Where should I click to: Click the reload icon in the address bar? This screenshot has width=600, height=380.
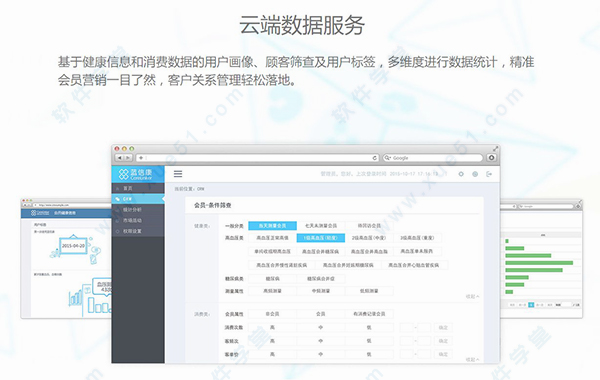(375, 158)
